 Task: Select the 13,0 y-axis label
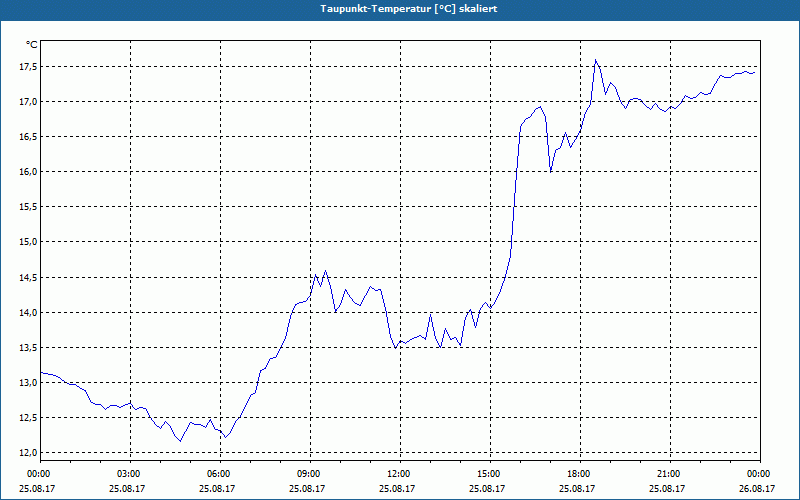pyautogui.click(x=29, y=383)
